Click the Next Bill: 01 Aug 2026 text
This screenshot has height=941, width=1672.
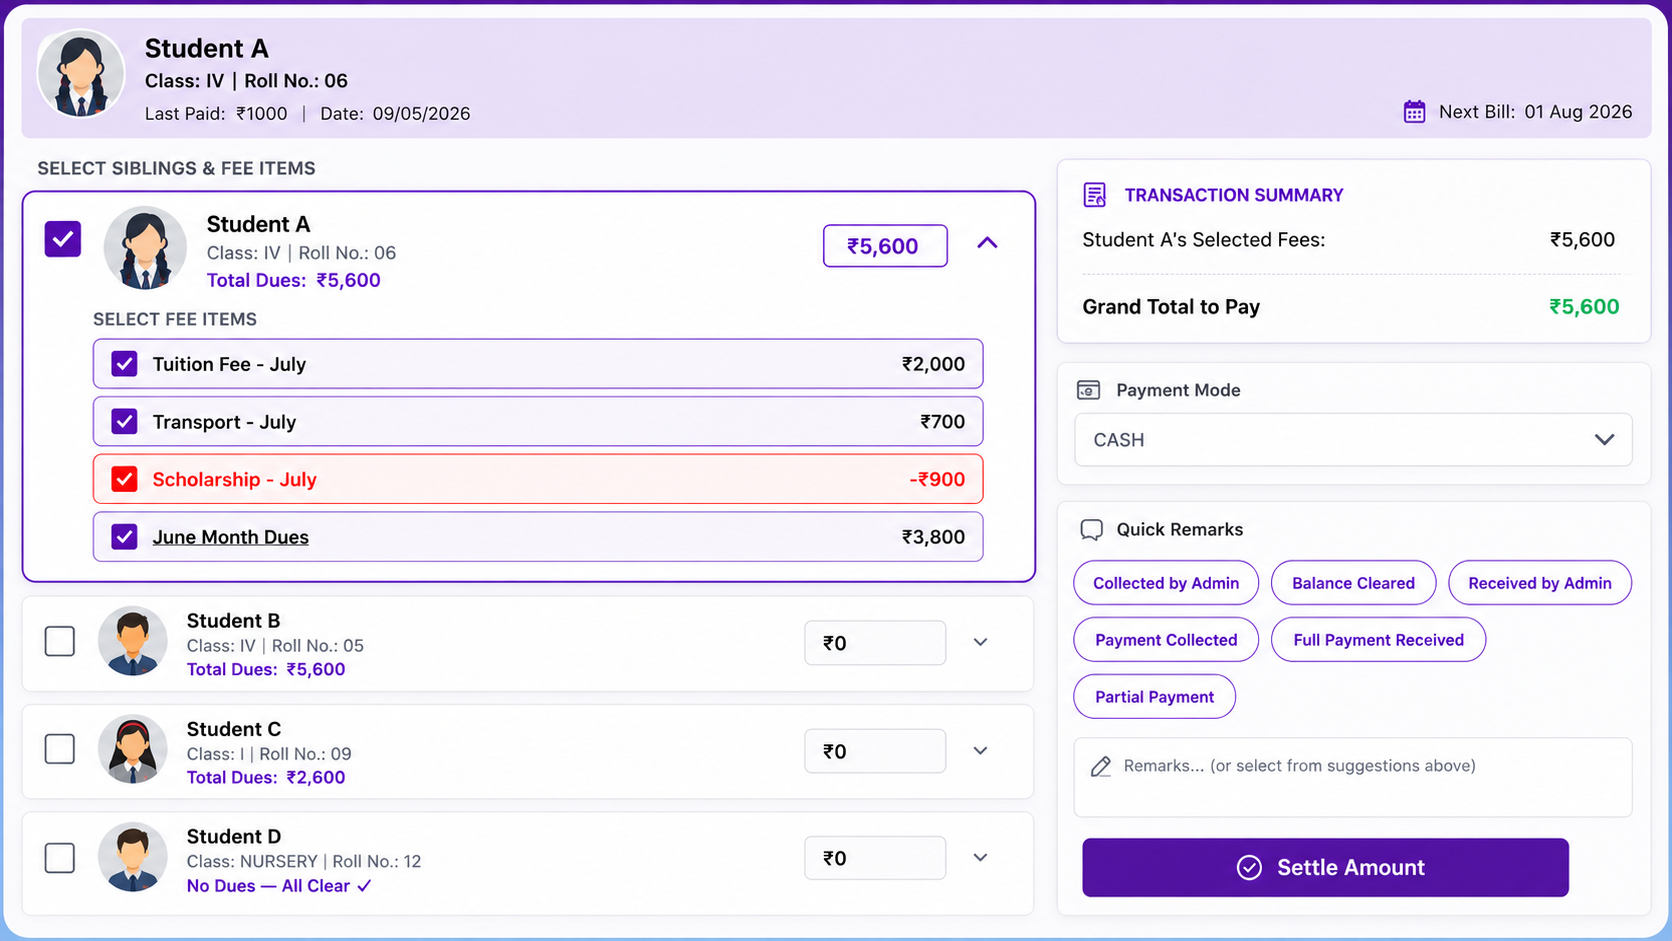(x=1535, y=112)
